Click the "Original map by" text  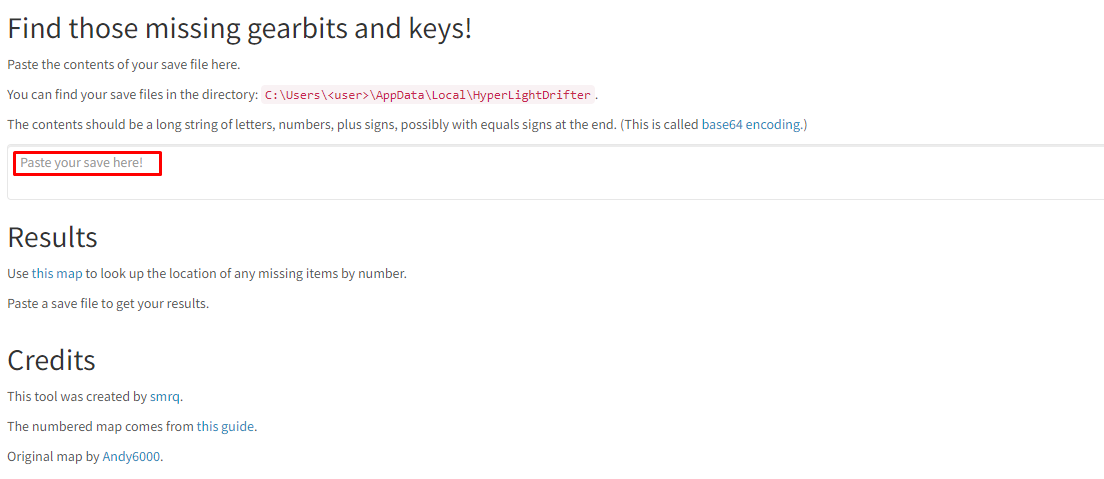pos(53,456)
